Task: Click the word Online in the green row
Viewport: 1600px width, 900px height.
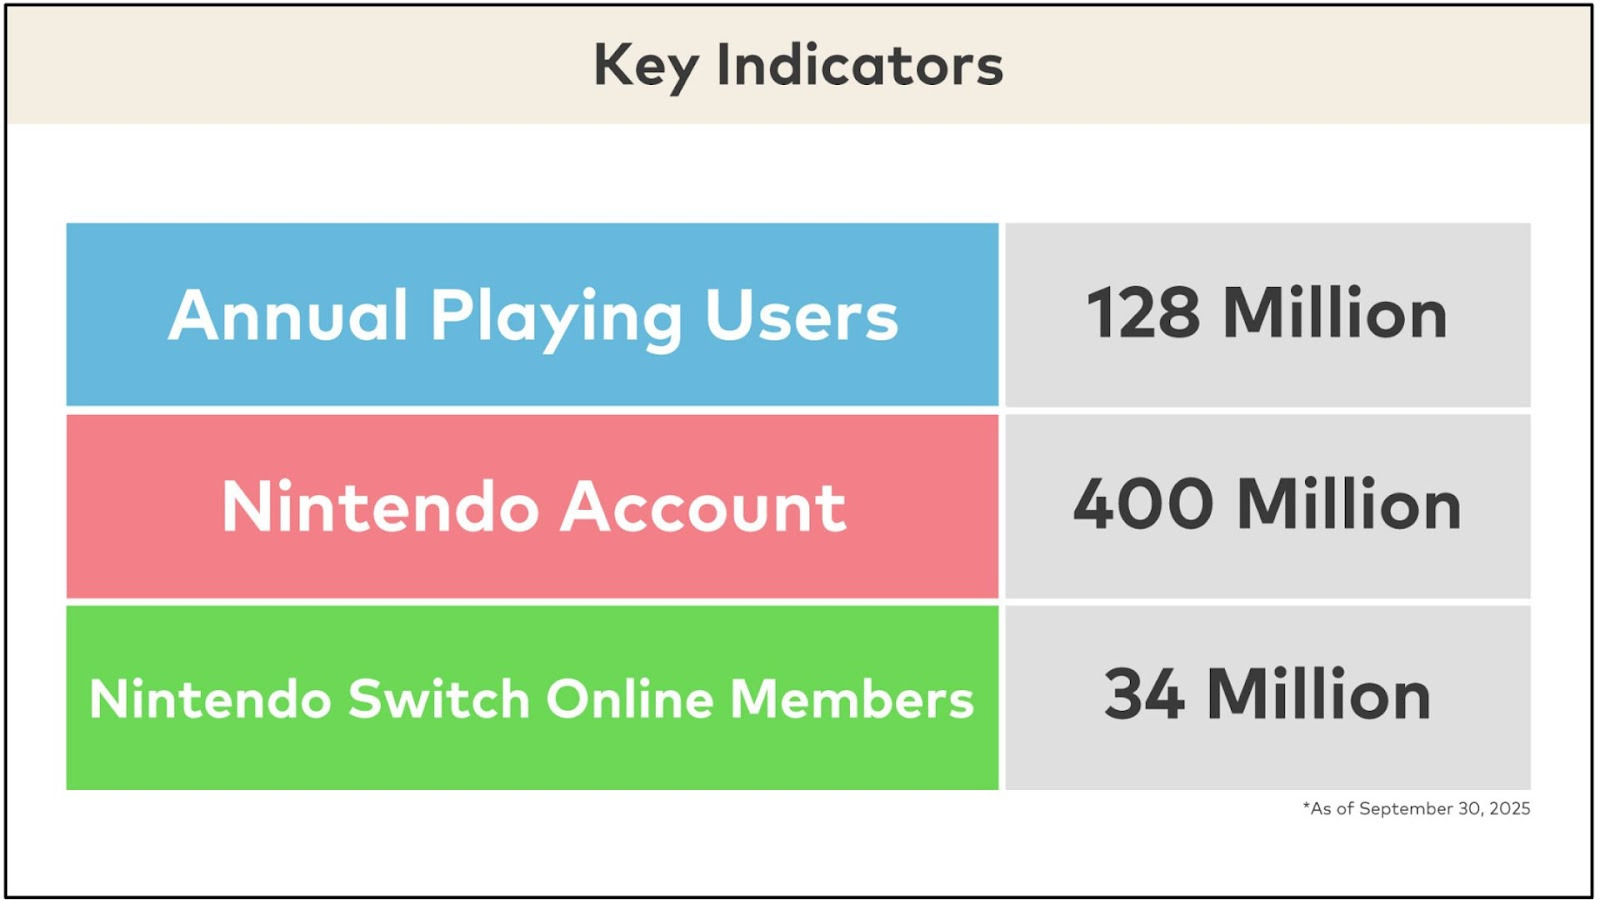Action: coord(630,699)
